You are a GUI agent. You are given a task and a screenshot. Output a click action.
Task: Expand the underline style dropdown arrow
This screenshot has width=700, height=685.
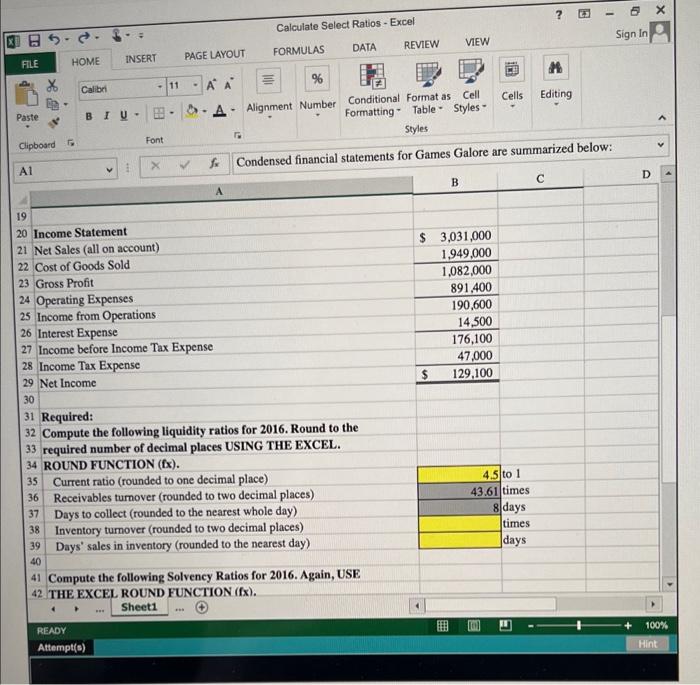tap(137, 115)
